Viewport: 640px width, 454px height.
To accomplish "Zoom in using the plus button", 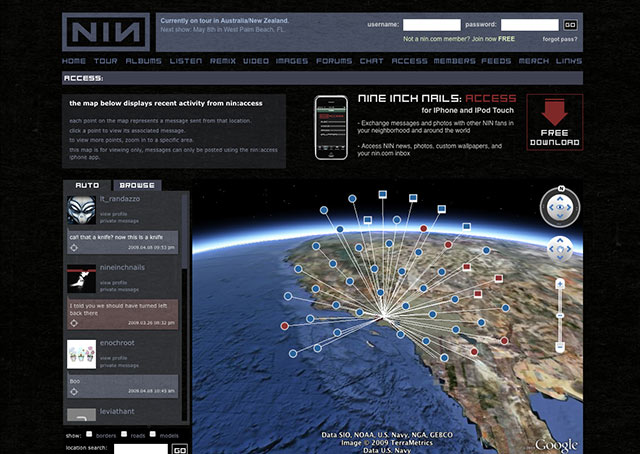I will click(x=560, y=283).
